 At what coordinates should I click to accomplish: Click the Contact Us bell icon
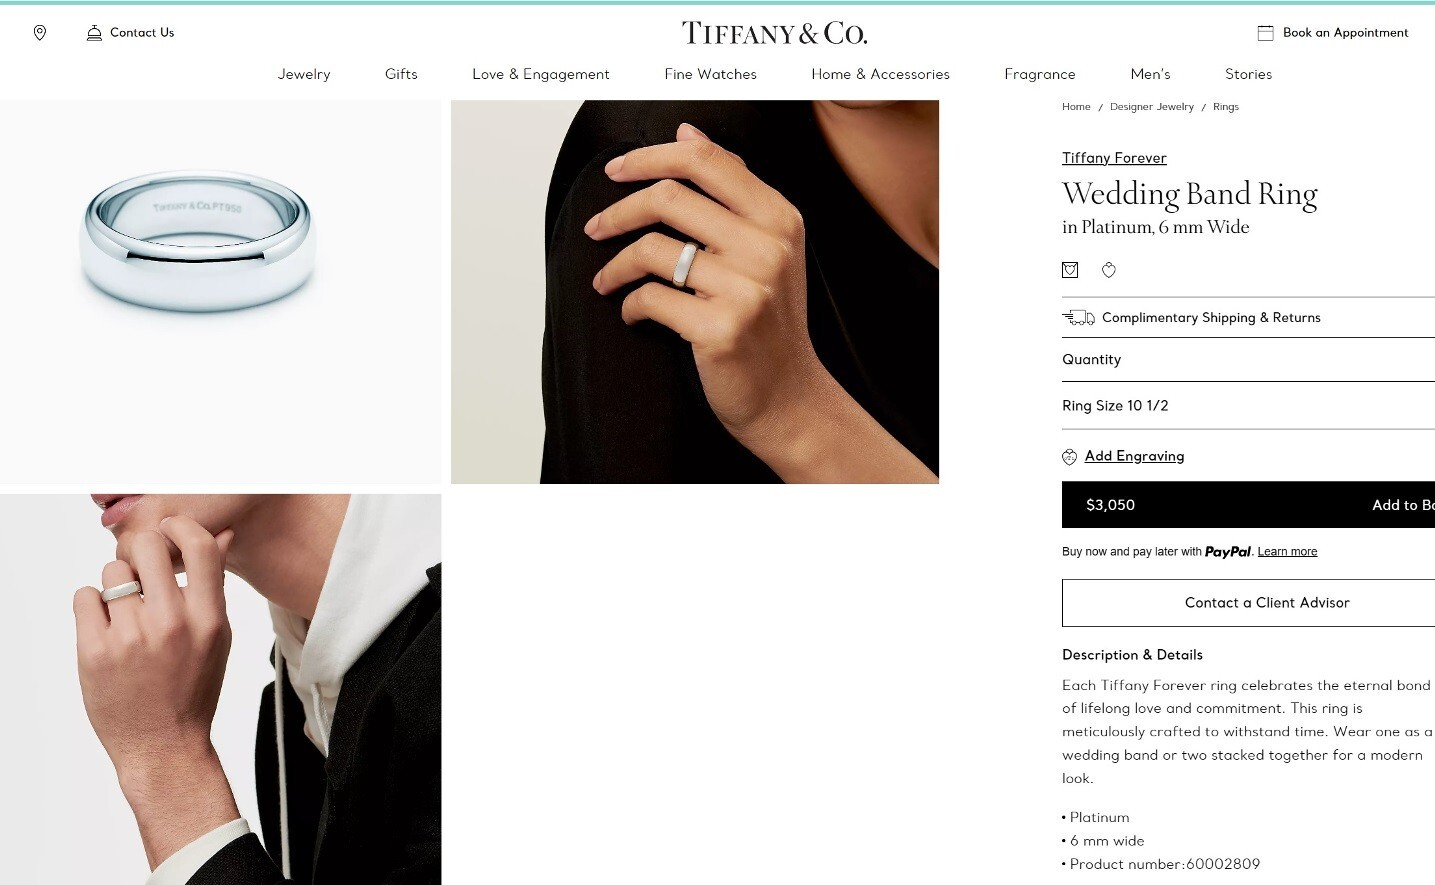tap(94, 33)
